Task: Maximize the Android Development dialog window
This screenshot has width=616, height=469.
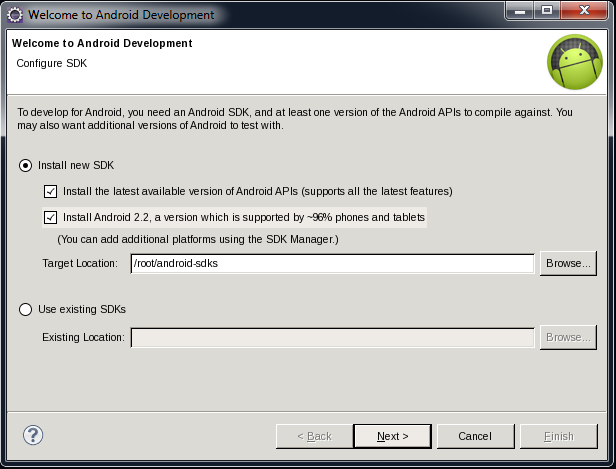Action: click(547, 12)
